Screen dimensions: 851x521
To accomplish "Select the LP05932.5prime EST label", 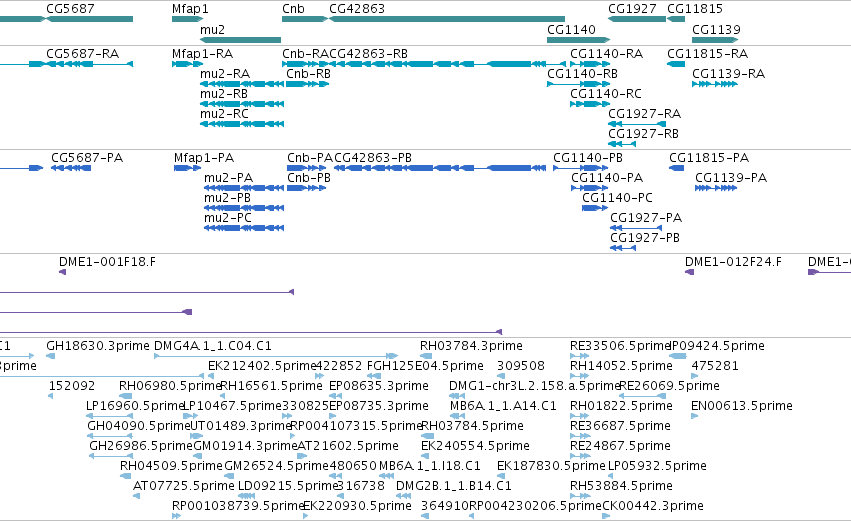I will (x=657, y=467).
